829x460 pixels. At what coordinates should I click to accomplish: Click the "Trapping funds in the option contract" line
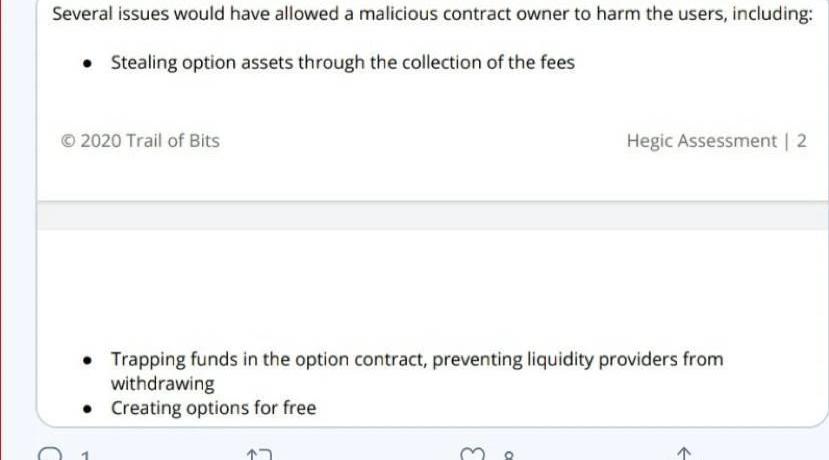417,360
